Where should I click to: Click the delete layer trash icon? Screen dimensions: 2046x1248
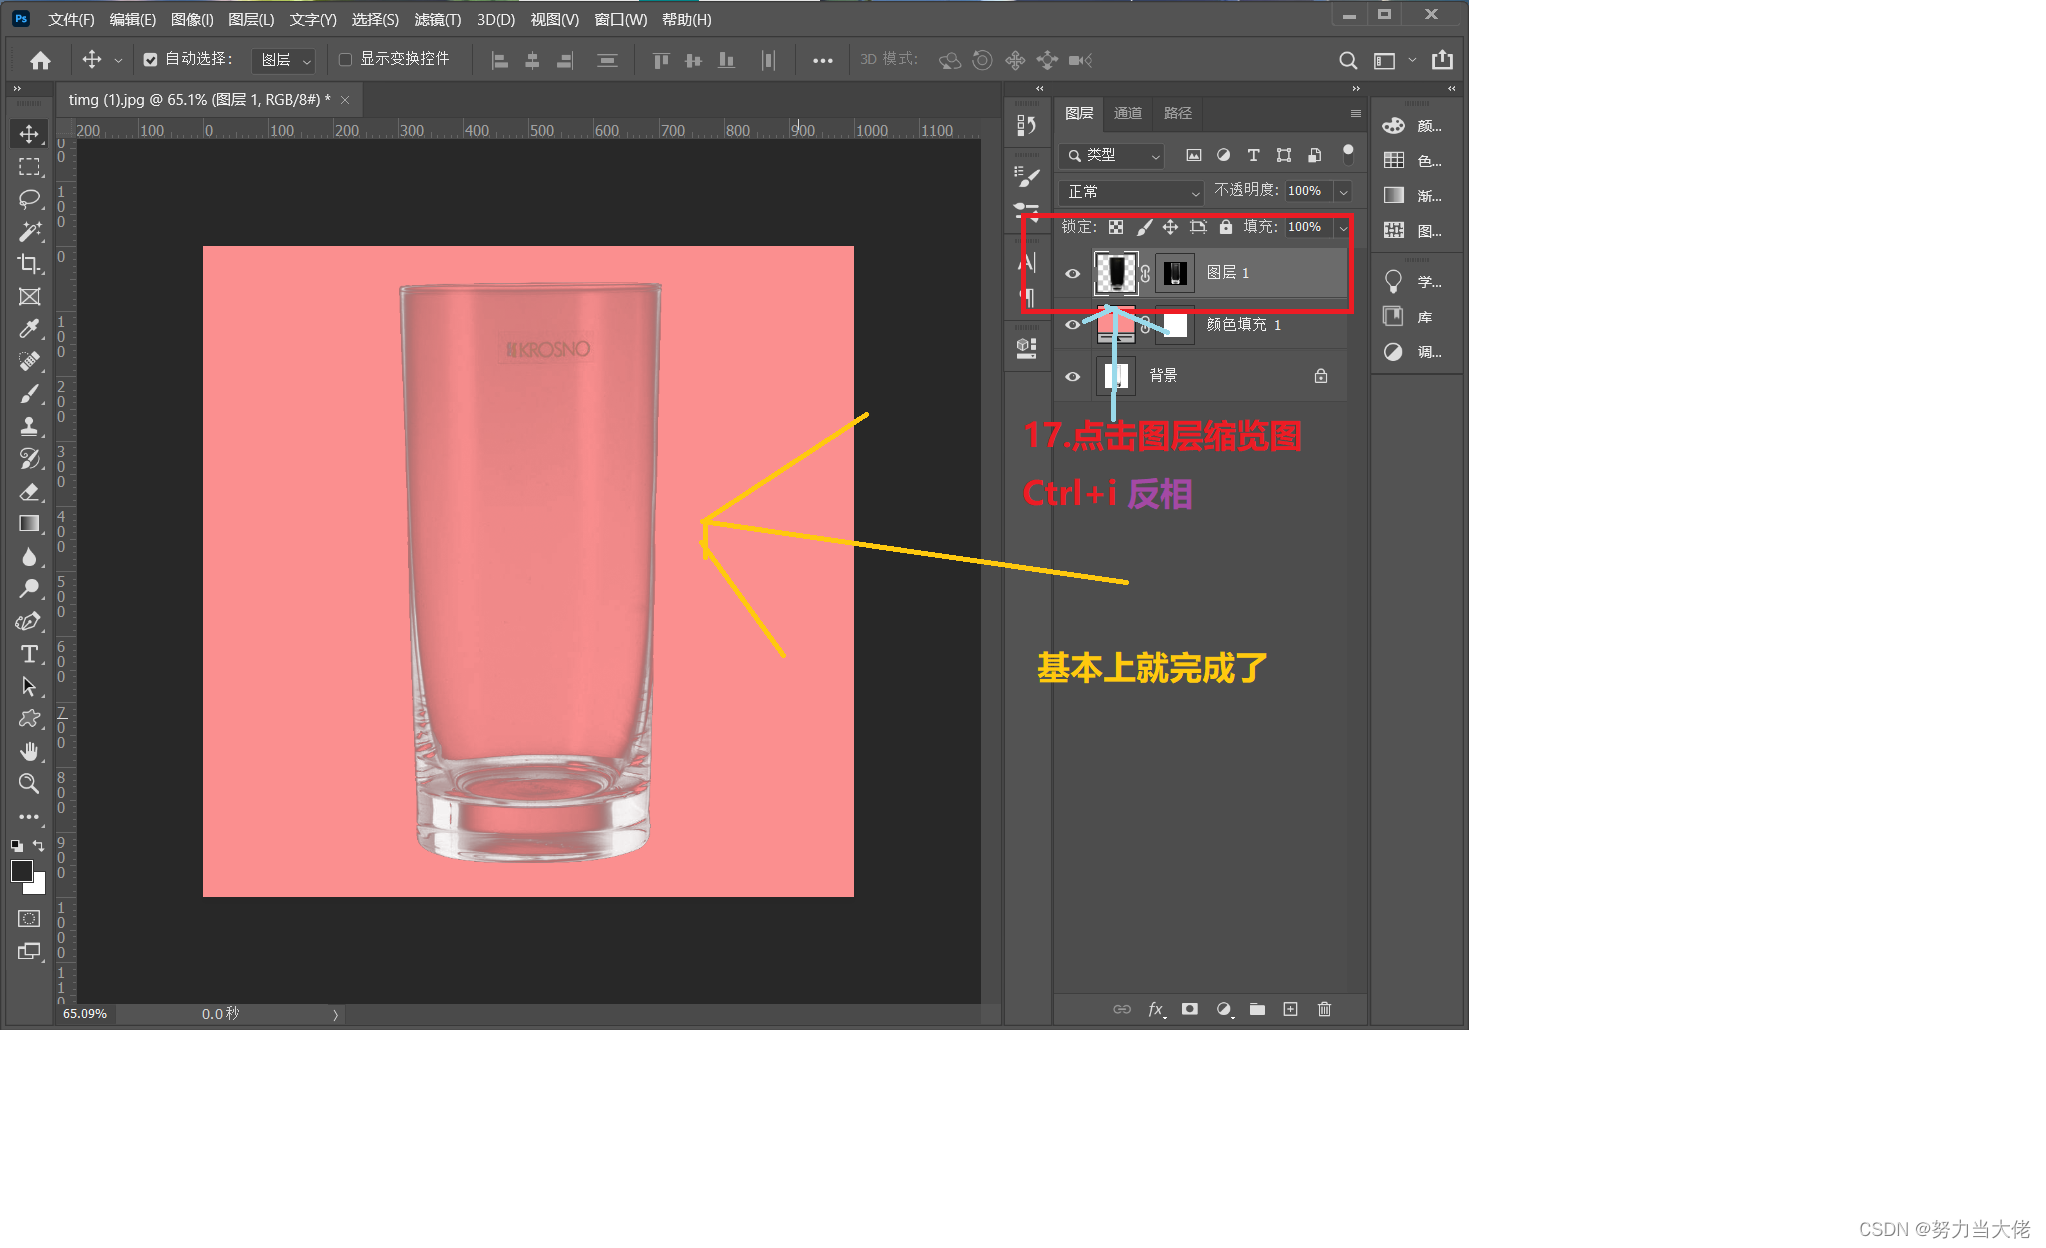pos(1324,1009)
